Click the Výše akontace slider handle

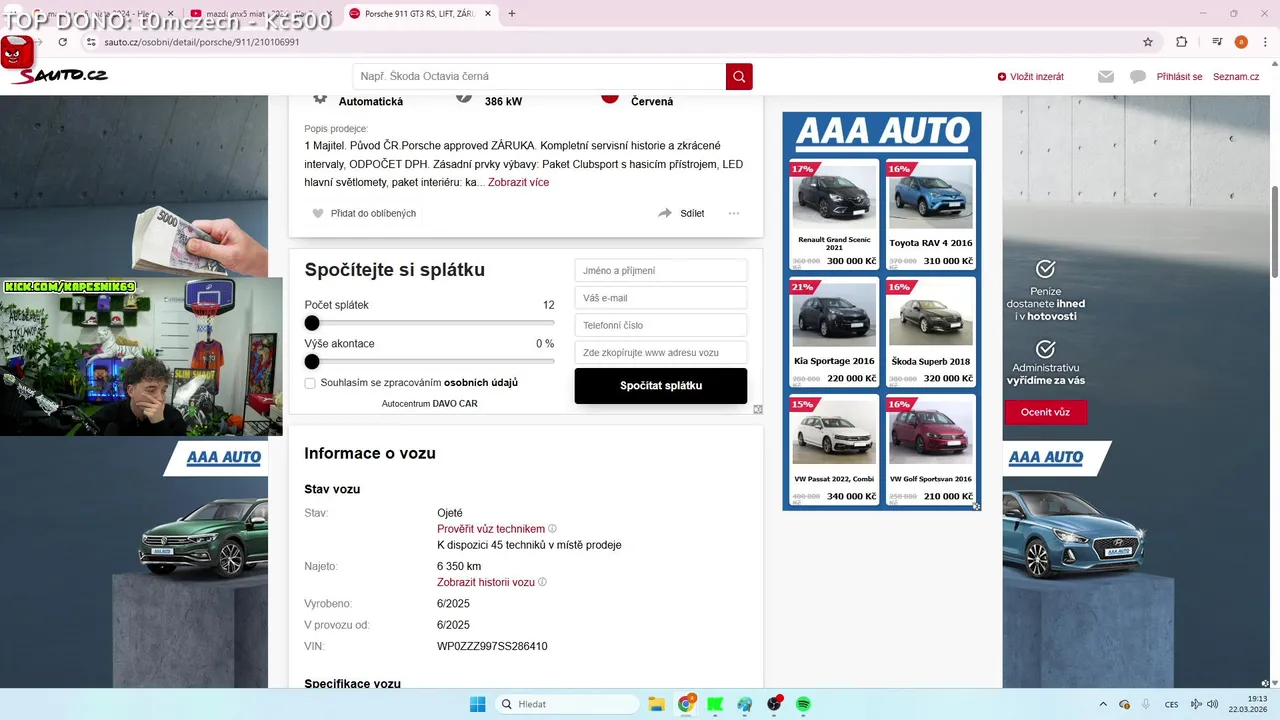[312, 361]
